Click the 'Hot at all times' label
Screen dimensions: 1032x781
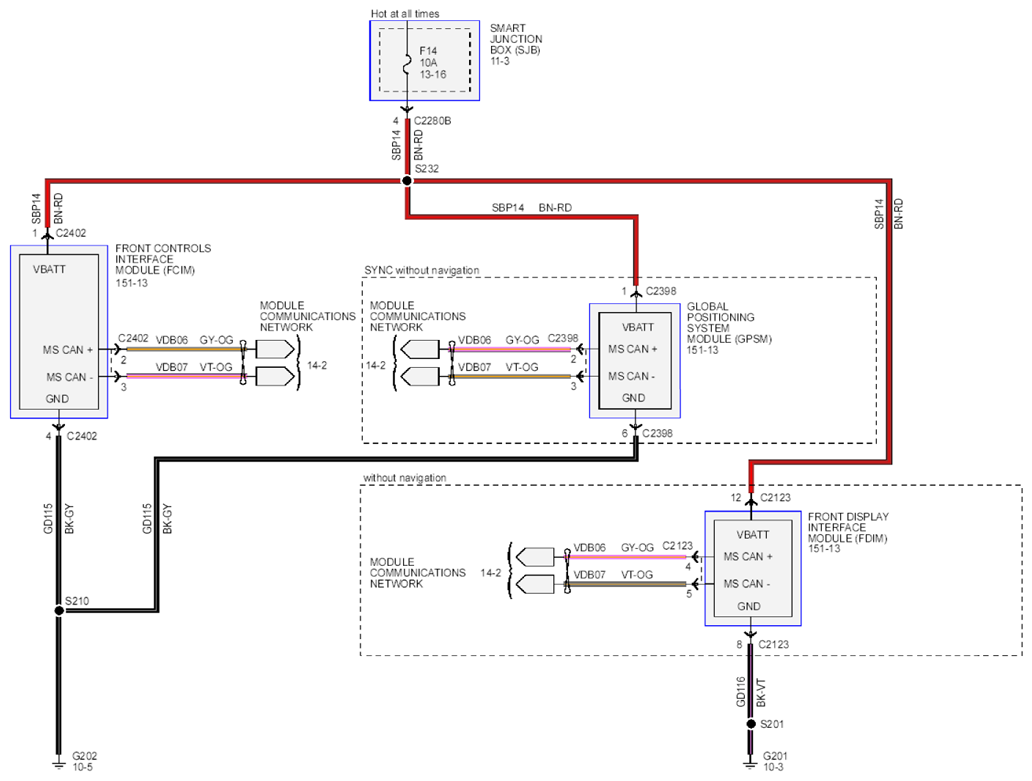(x=405, y=13)
